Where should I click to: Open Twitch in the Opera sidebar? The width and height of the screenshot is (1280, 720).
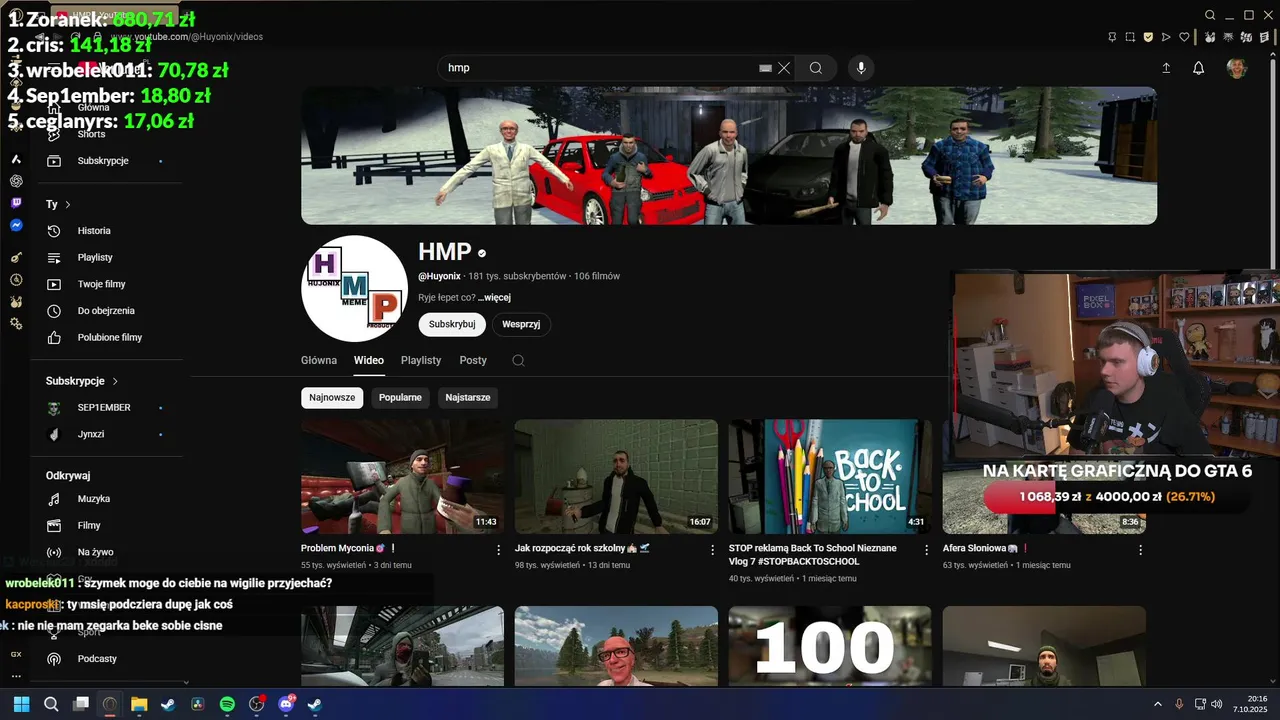(x=16, y=203)
